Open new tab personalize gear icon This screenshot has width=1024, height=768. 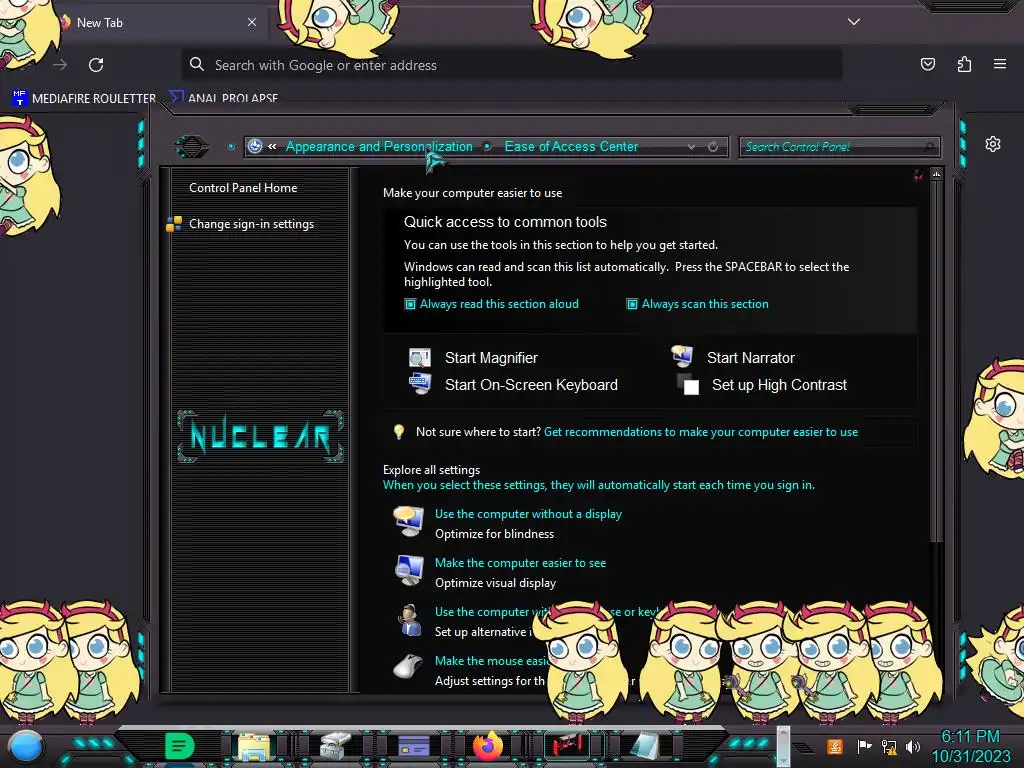click(993, 144)
